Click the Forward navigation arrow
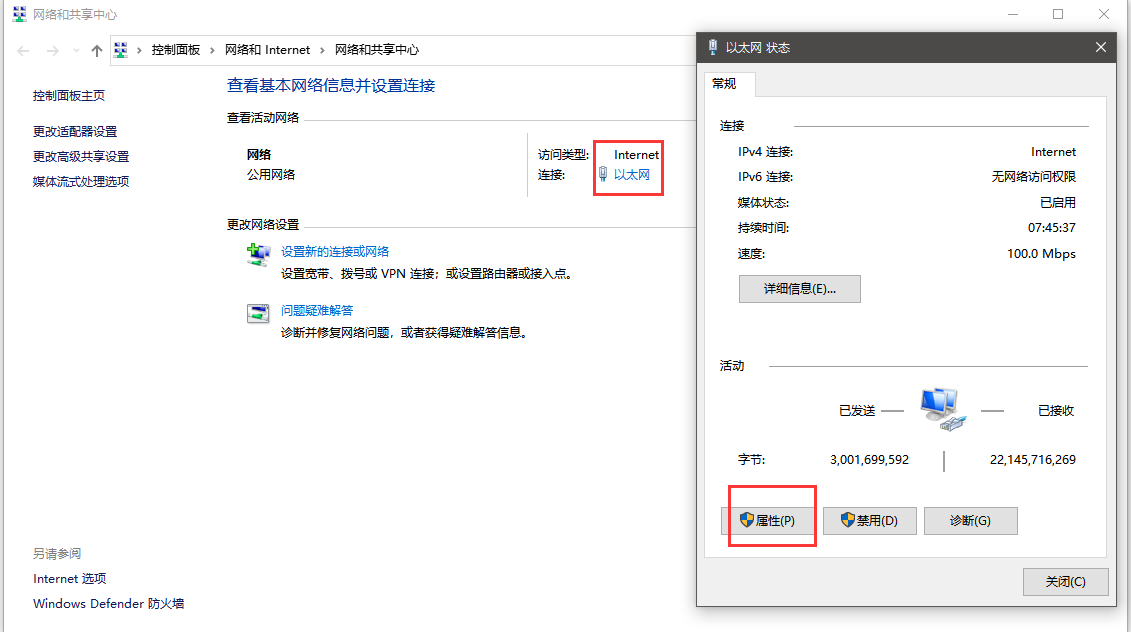The image size is (1131, 632). 53,51
